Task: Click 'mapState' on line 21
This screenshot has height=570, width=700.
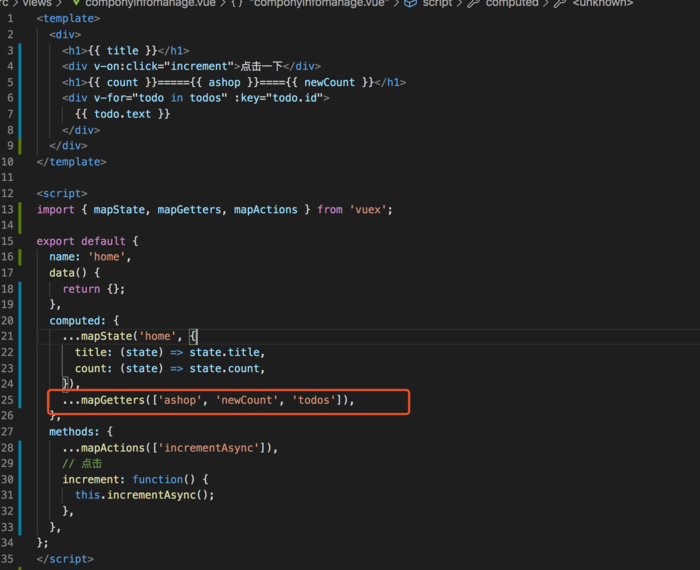Action: click(106, 336)
